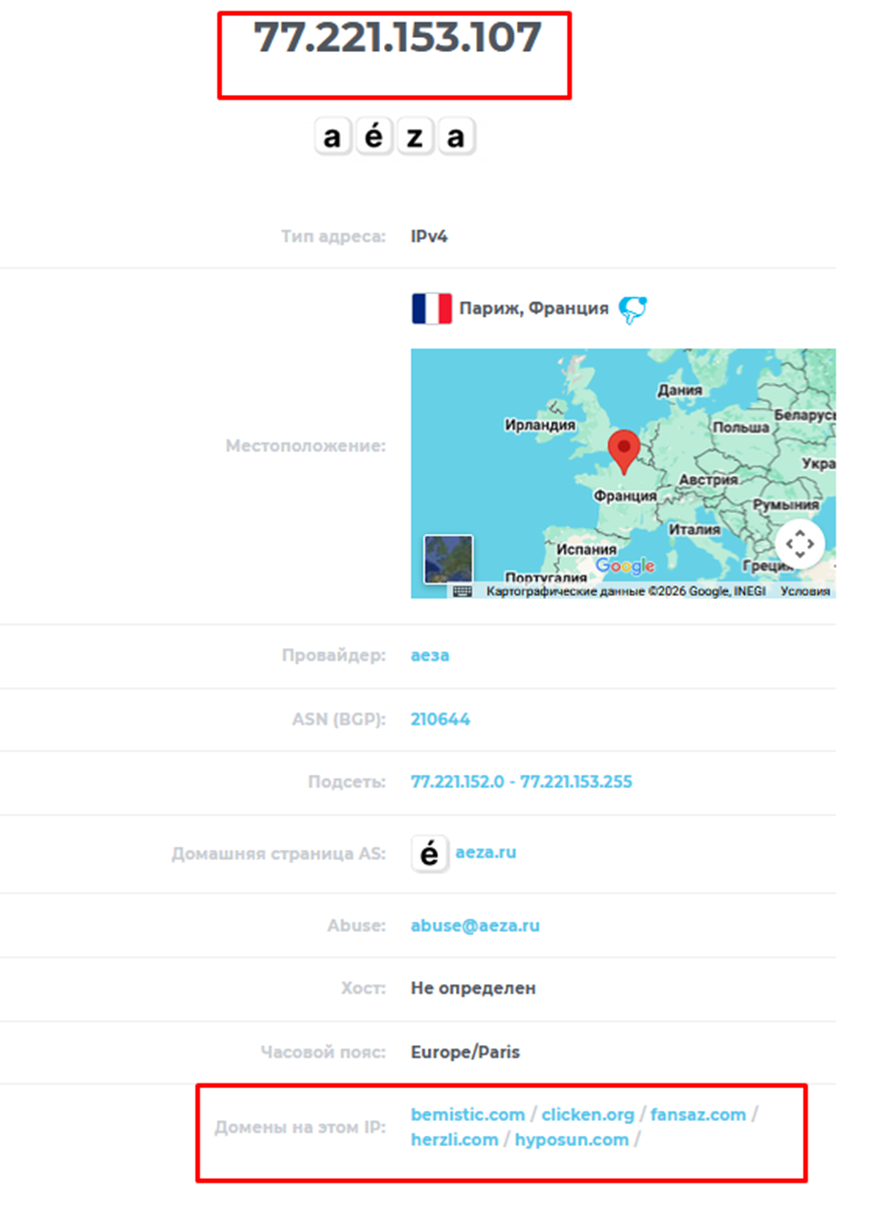Click the z tile in the aeza logo
This screenshot has width=872, height=1205.
tap(414, 137)
